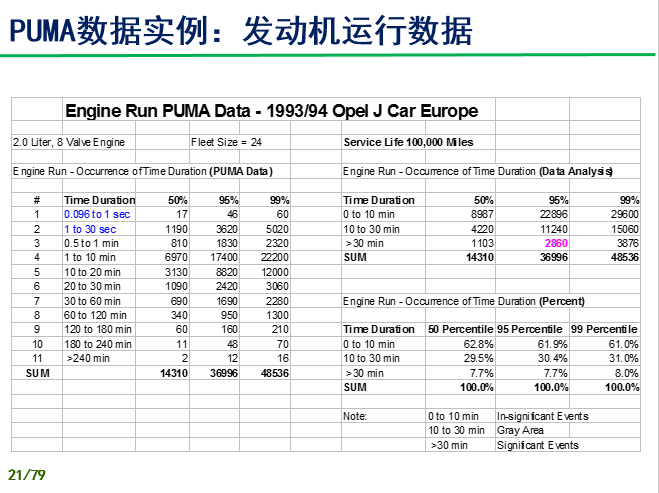This screenshot has height=493, width=659.
Task: Select the 'Engine Run PUMA Data - 1993/94 Opel J Car Europe' heading
Action: (x=272, y=111)
